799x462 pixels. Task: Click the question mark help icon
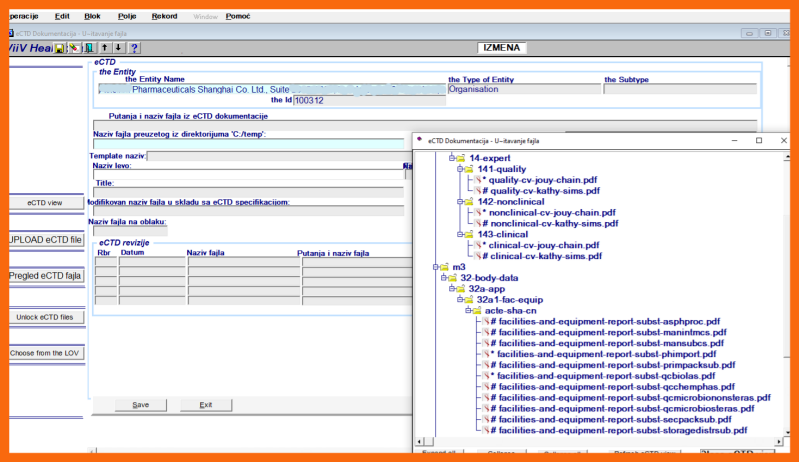tap(134, 48)
